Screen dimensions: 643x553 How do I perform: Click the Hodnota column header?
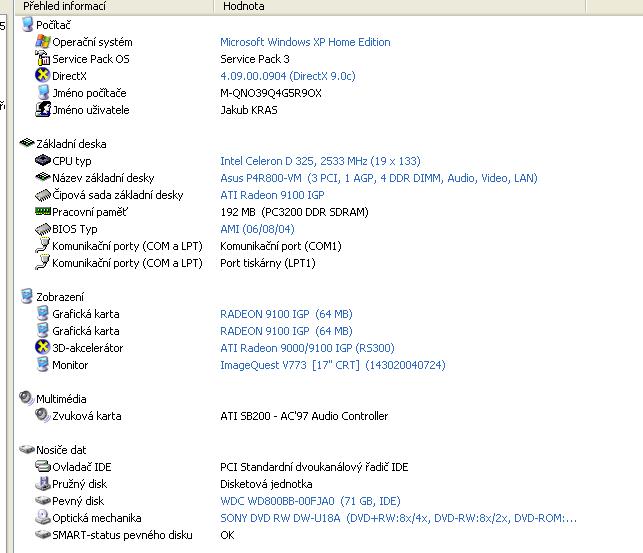(x=244, y=6)
